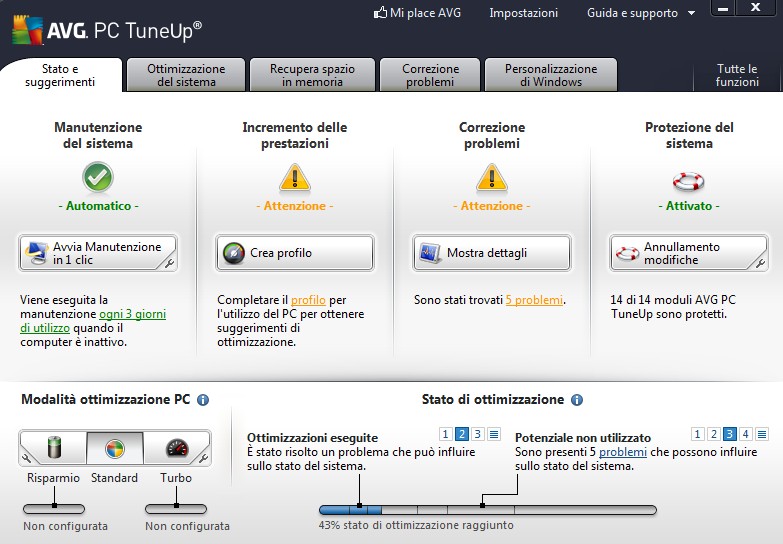Open wrench settings for Turbo mode

[x=203, y=457]
